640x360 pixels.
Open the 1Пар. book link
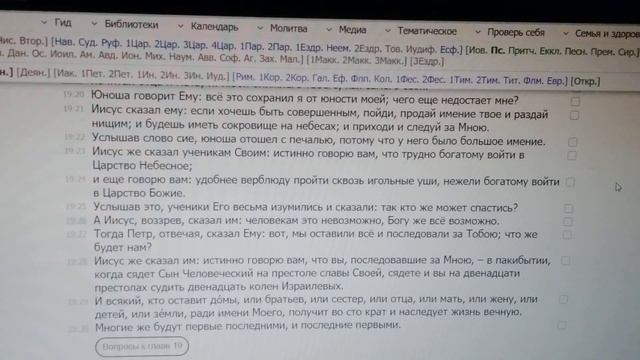click(x=252, y=47)
